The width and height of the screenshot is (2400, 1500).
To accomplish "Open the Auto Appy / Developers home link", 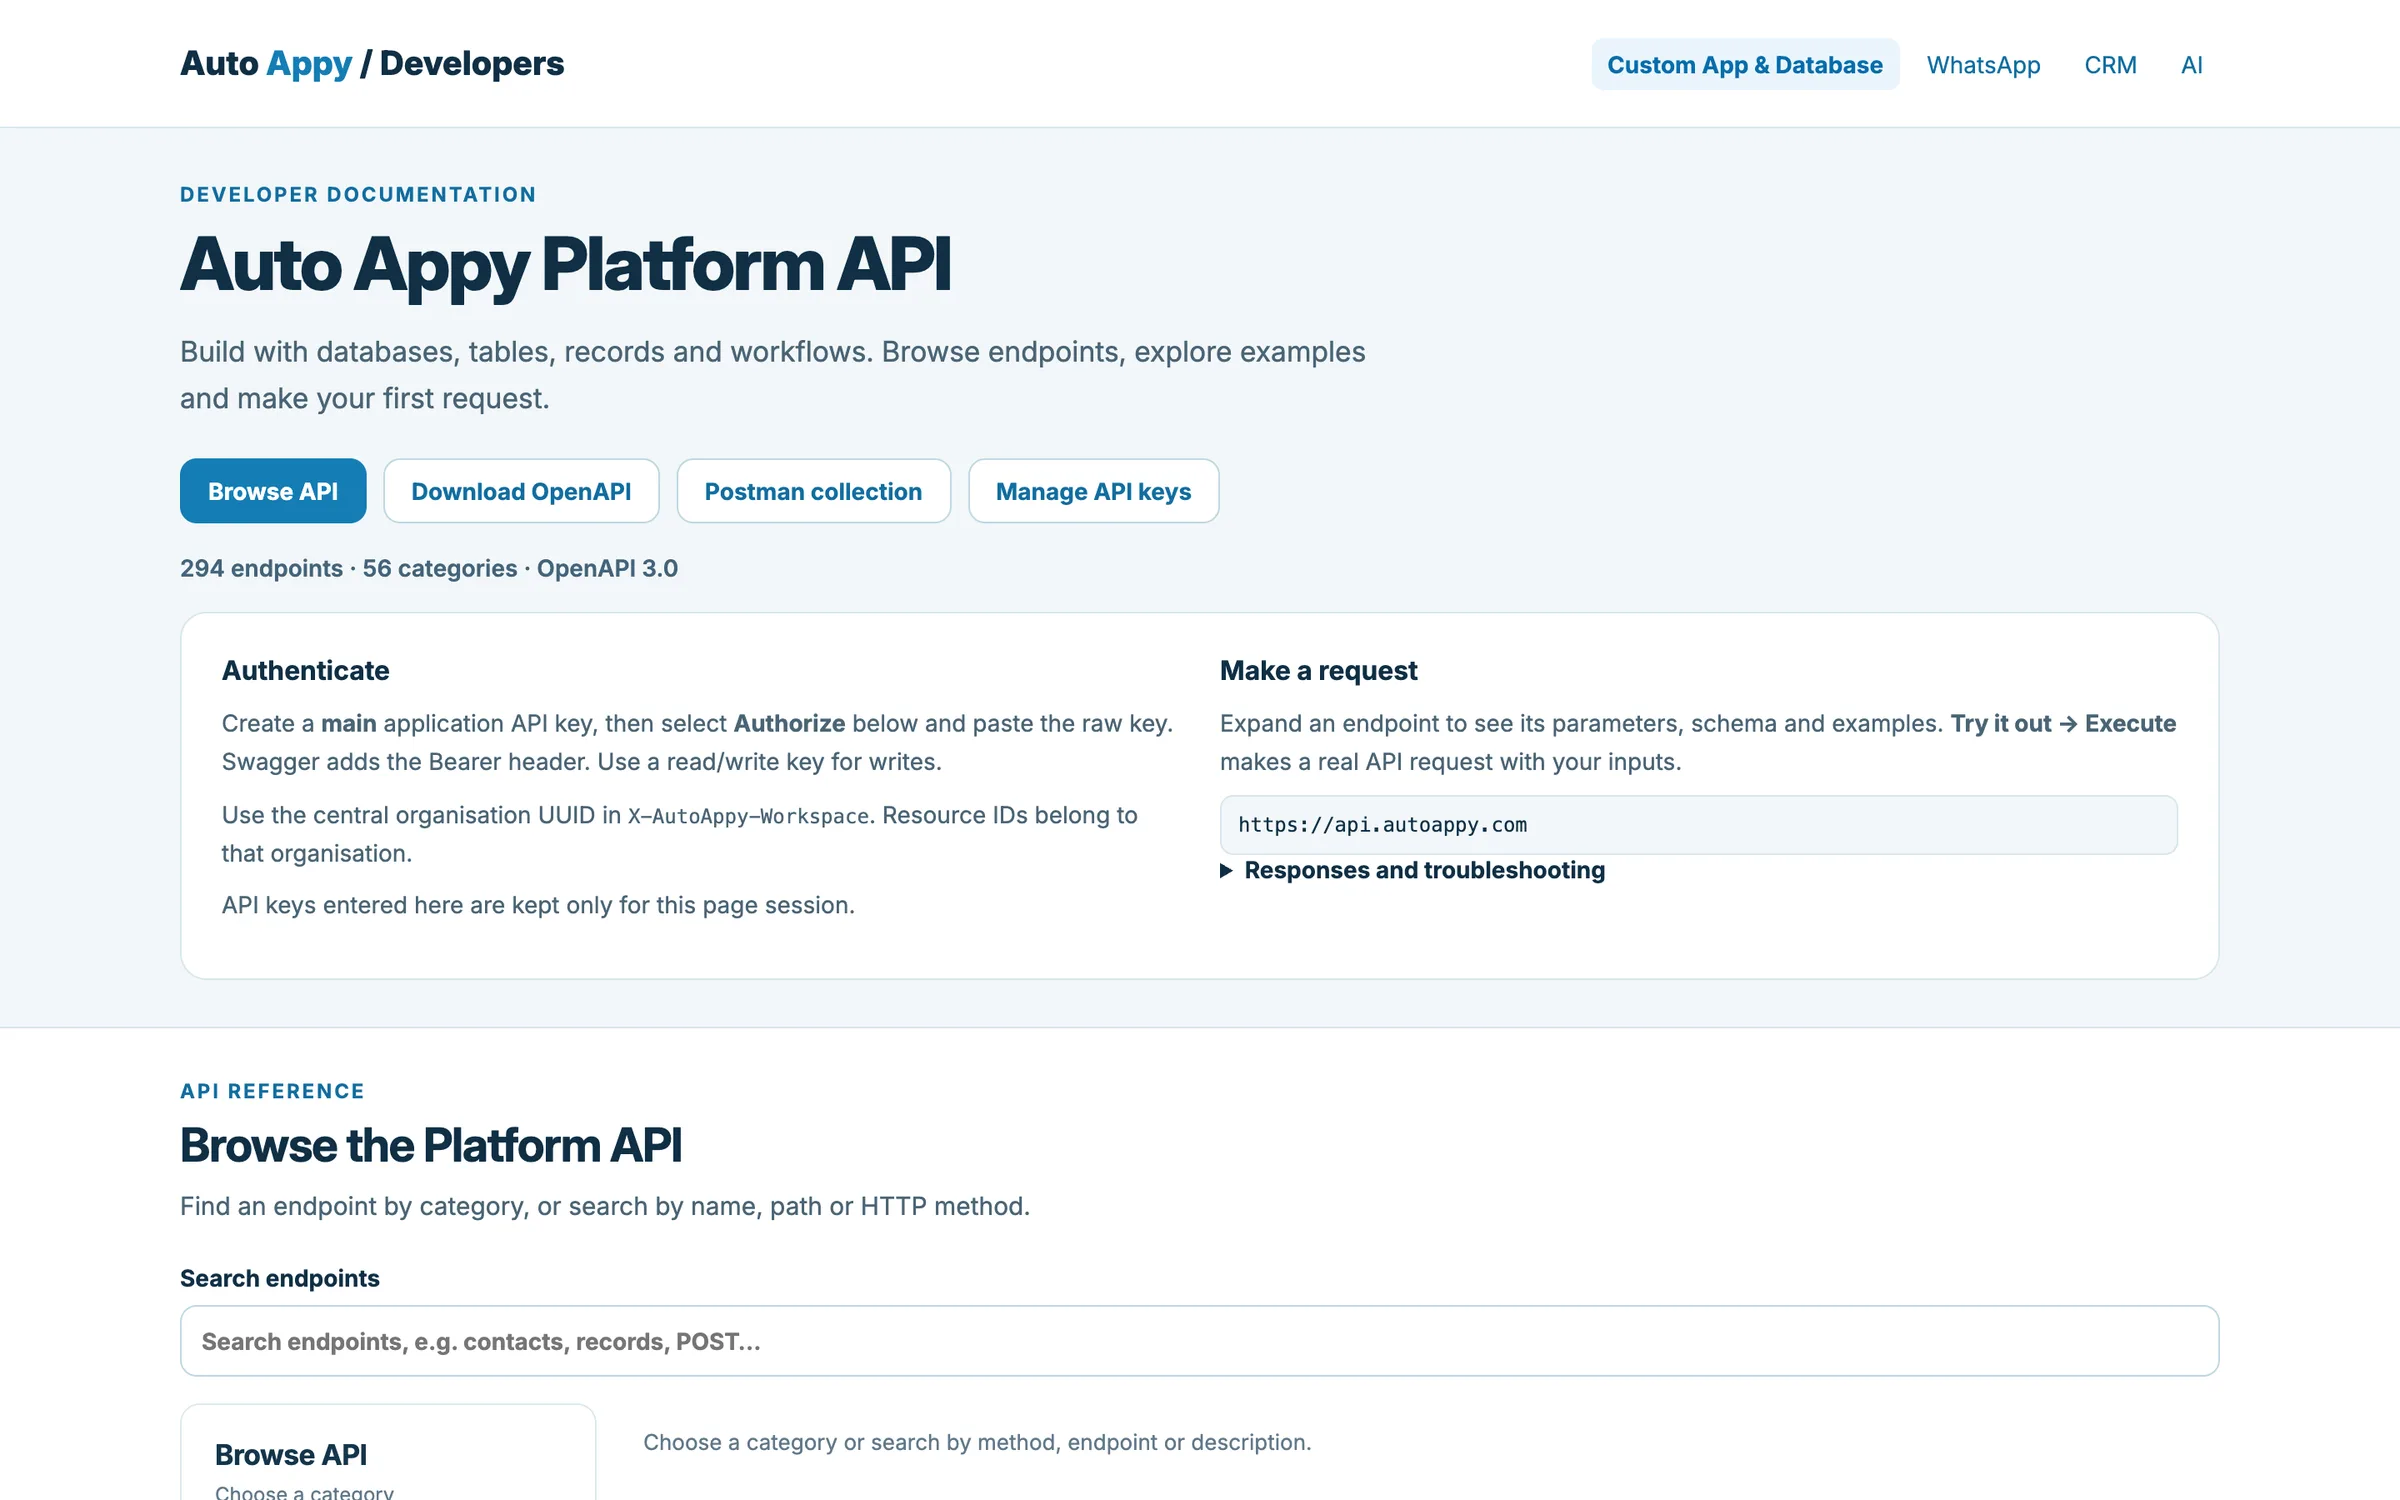I will pyautogui.click(x=372, y=64).
